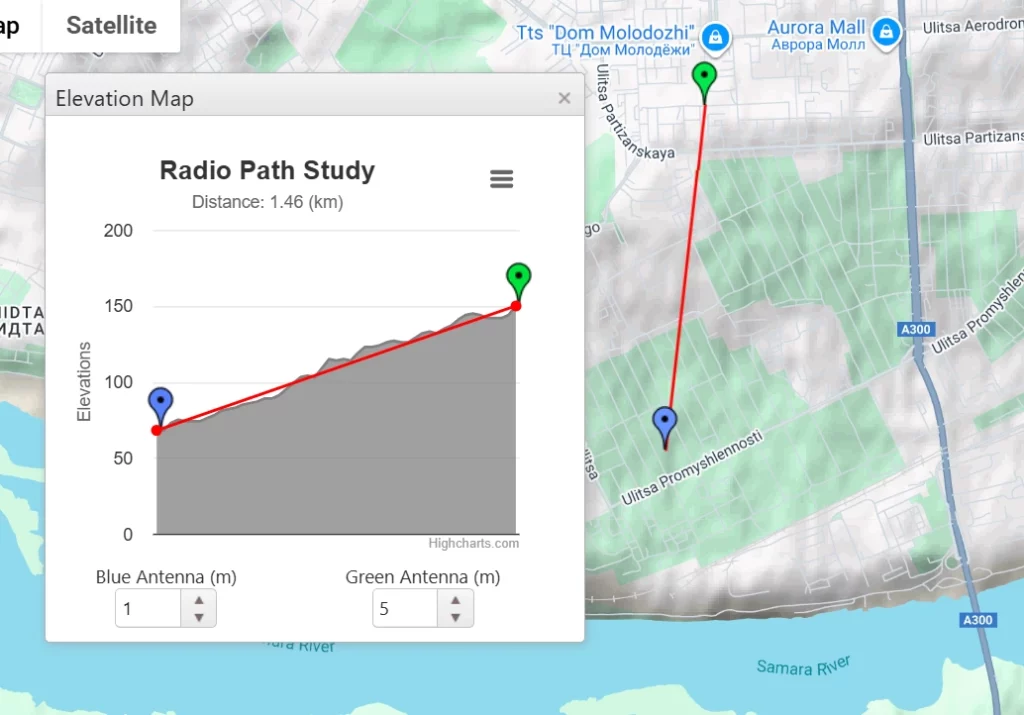The width and height of the screenshot is (1024, 715).
Task: Switch to Satellite map view
Action: pyautogui.click(x=111, y=26)
